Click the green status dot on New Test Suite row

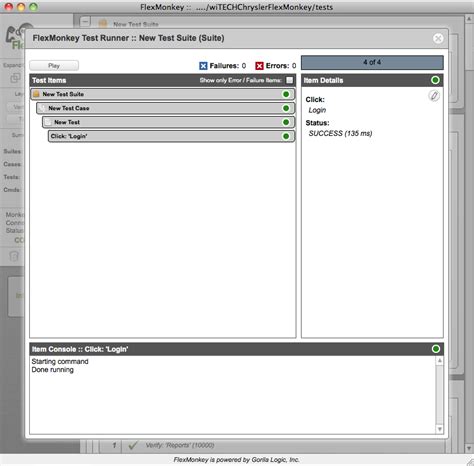coord(286,94)
